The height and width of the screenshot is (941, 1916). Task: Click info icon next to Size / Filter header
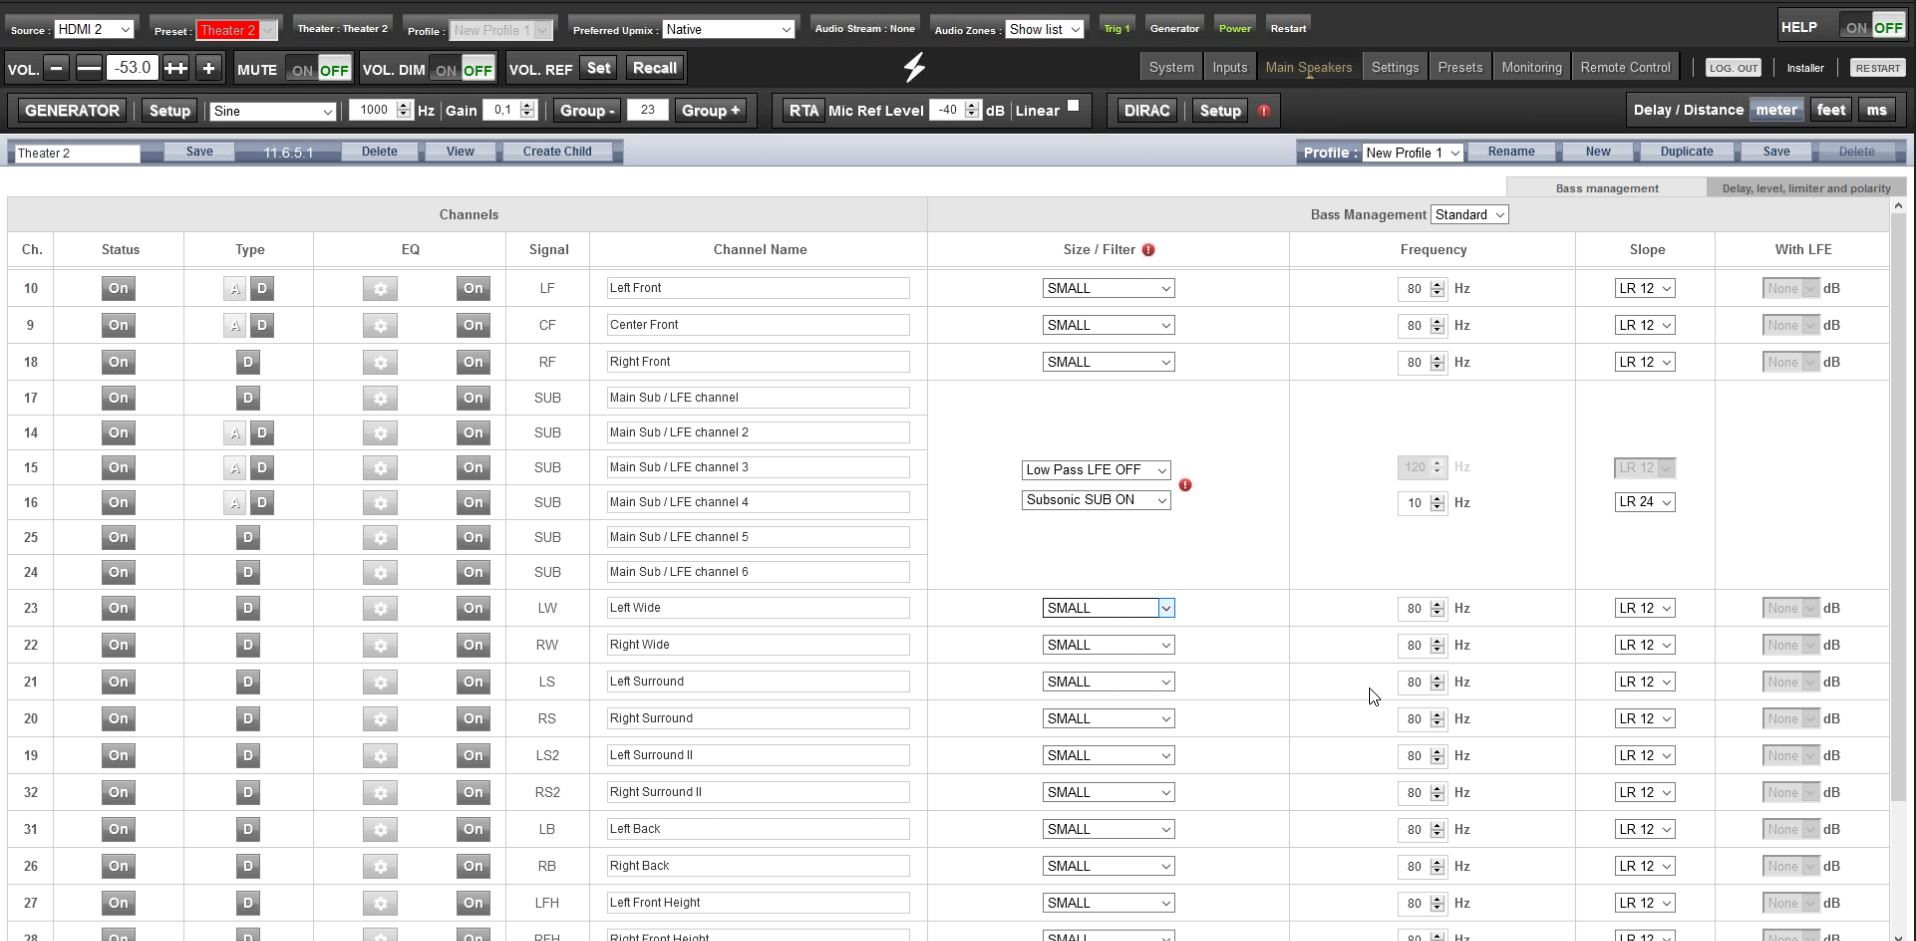(x=1148, y=250)
